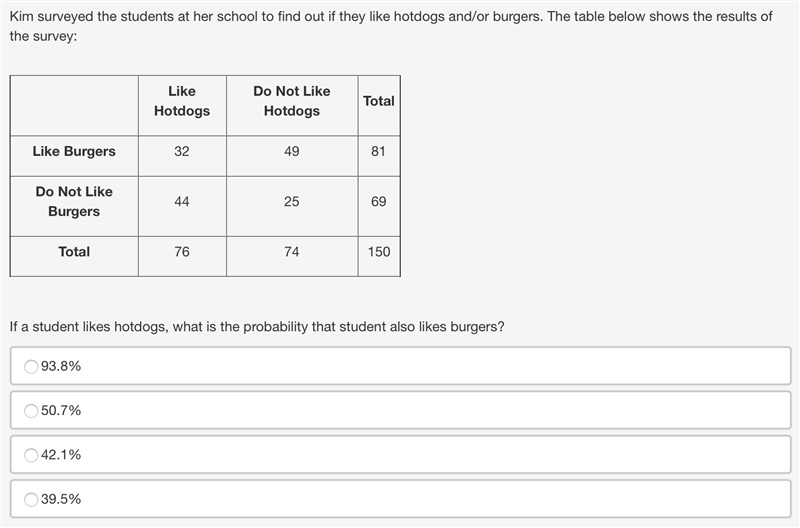Click the table cell showing 44

tap(182, 206)
